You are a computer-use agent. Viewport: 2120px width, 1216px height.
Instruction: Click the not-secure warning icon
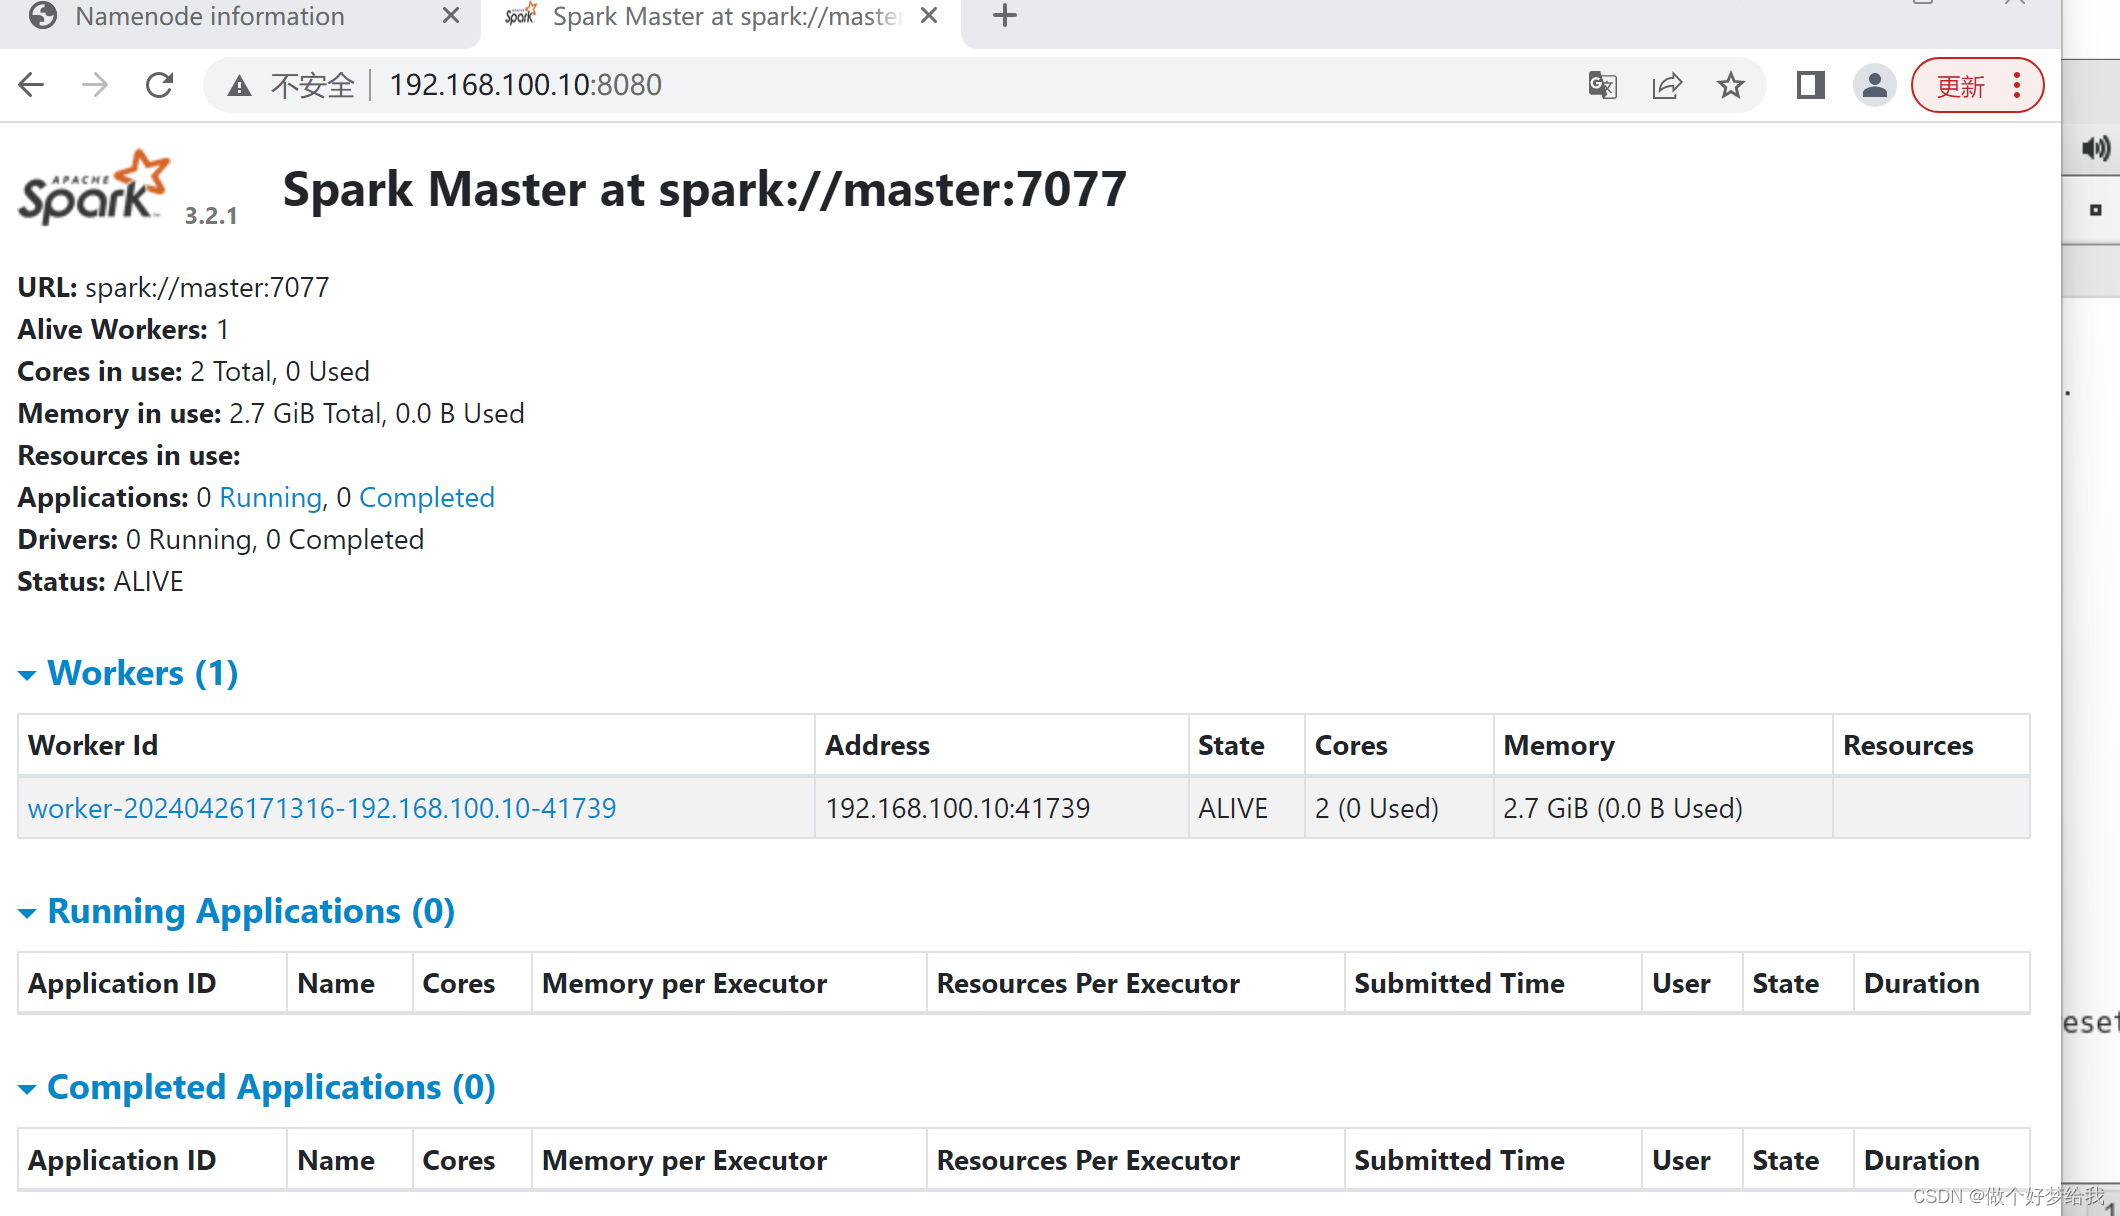click(x=239, y=86)
